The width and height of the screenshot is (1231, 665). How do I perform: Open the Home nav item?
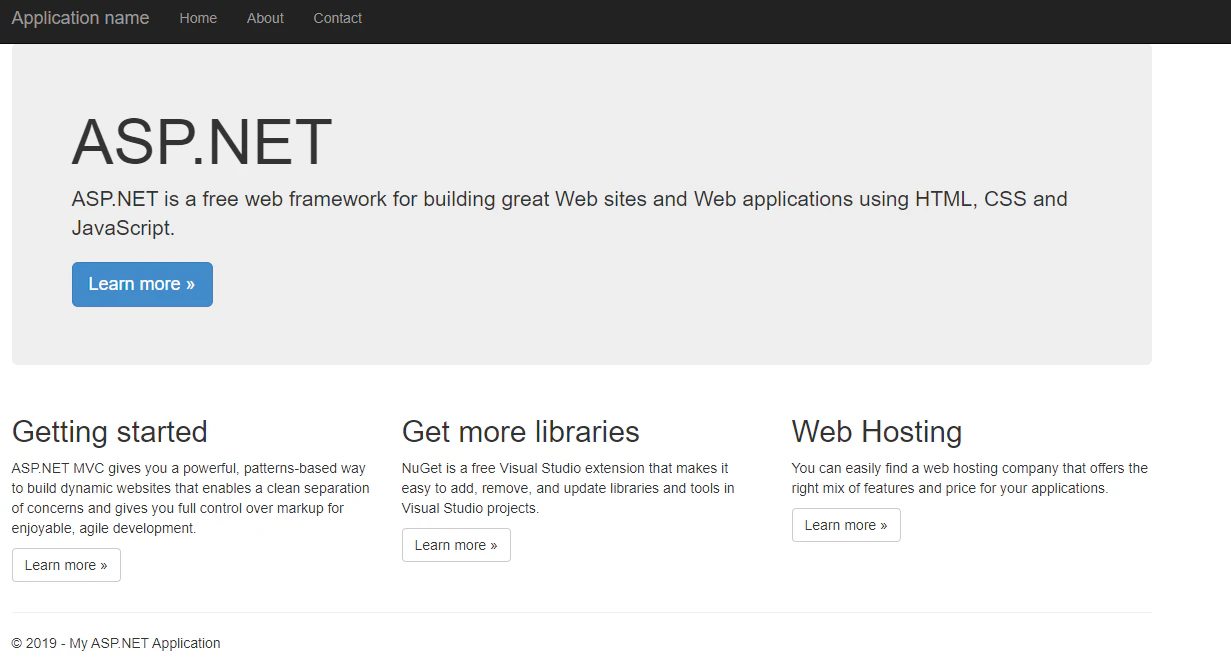[198, 18]
